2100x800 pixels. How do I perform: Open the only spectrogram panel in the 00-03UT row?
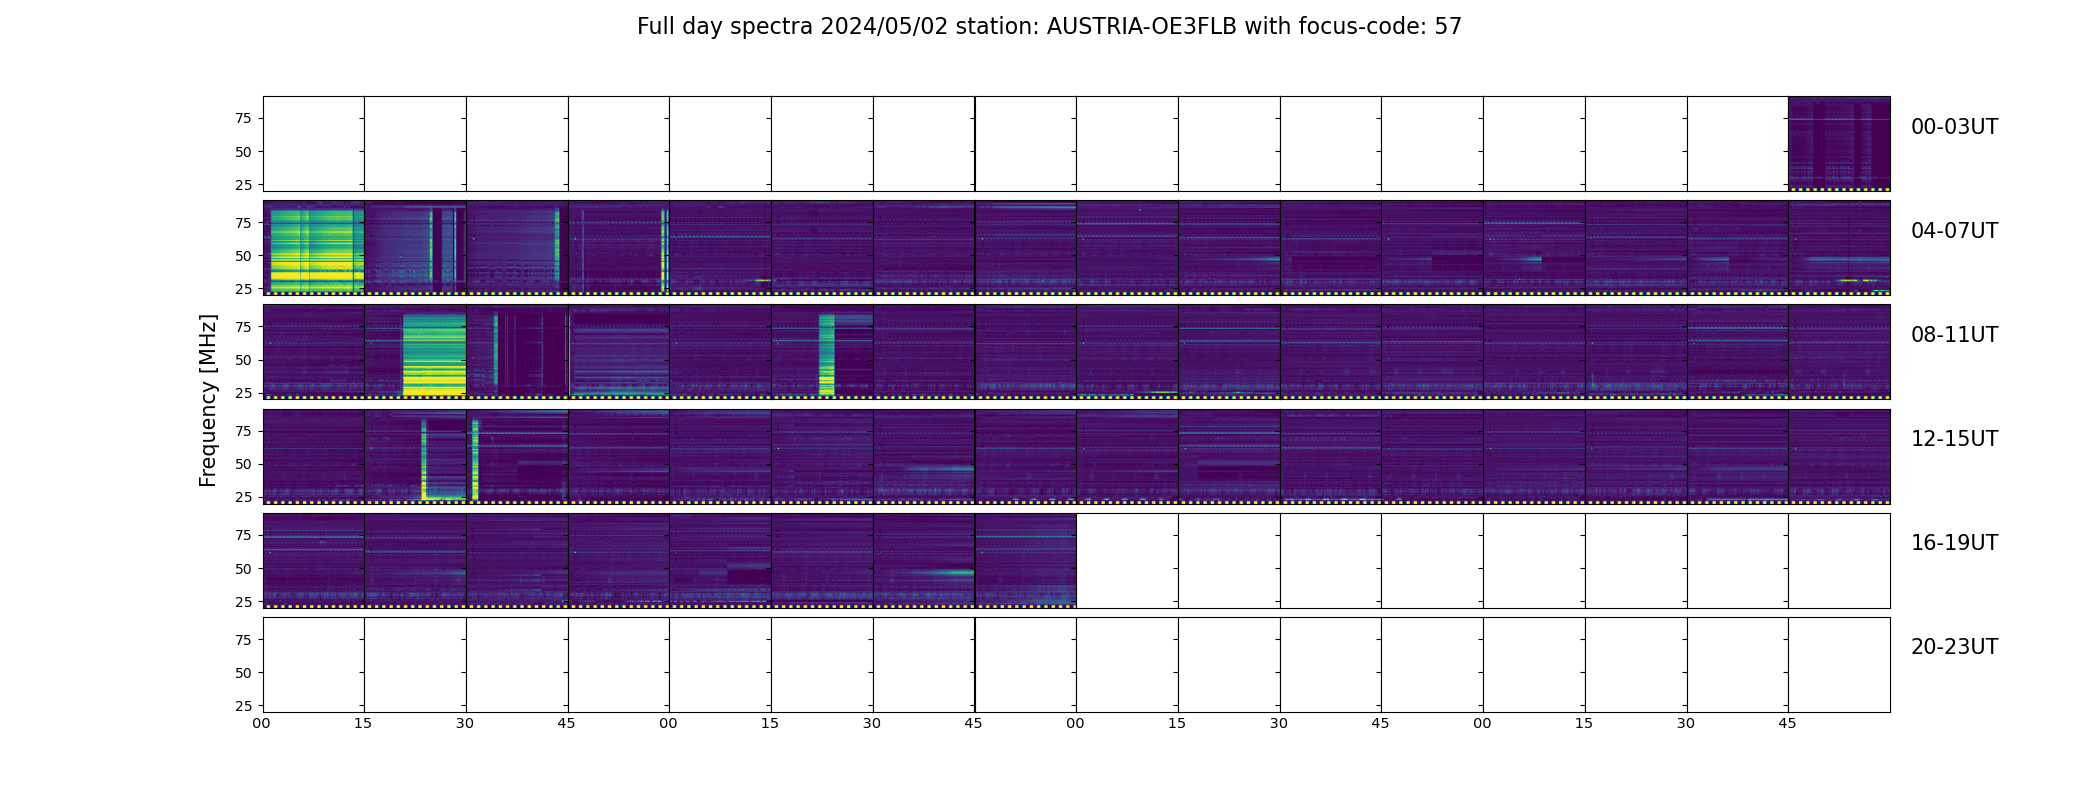[x=1839, y=144]
